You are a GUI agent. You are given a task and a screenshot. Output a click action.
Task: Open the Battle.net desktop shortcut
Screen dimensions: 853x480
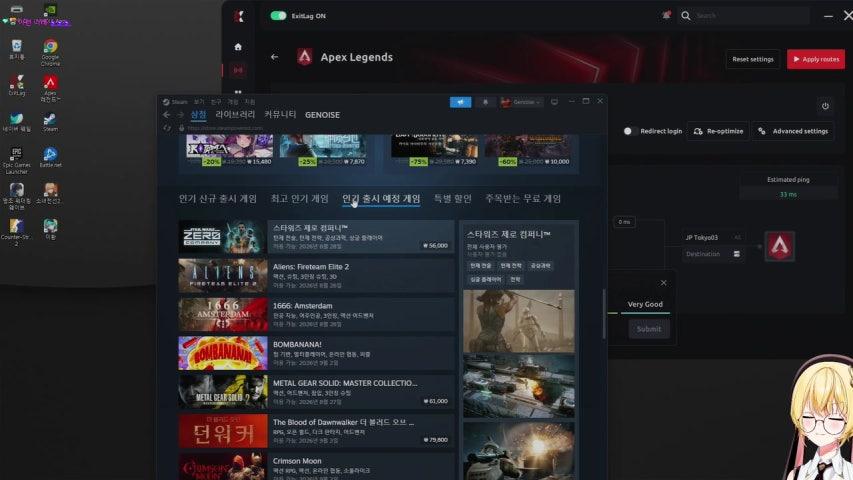(x=50, y=157)
